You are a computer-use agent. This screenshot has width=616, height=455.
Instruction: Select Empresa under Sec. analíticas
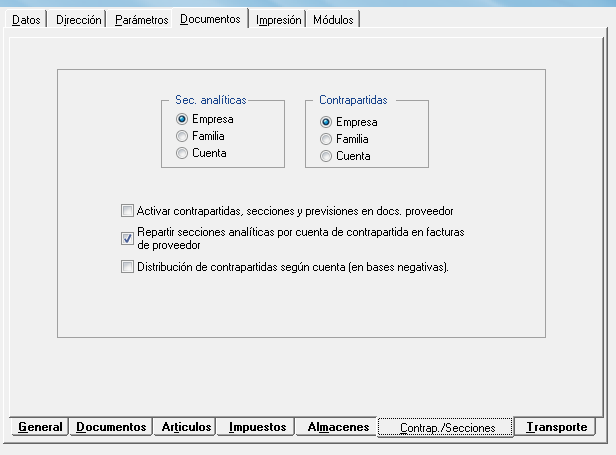[x=182, y=119]
